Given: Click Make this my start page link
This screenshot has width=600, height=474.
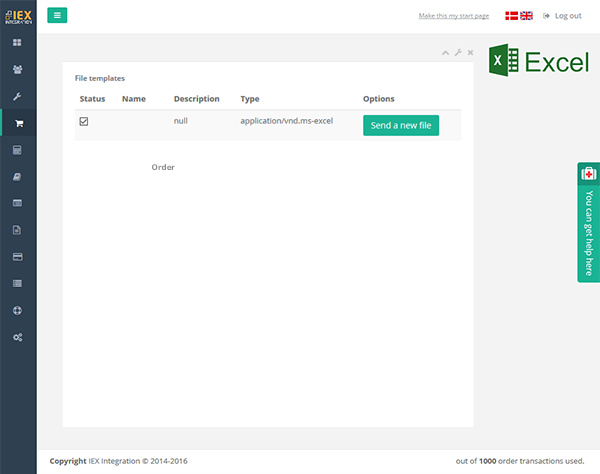Looking at the screenshot, I should [x=454, y=16].
